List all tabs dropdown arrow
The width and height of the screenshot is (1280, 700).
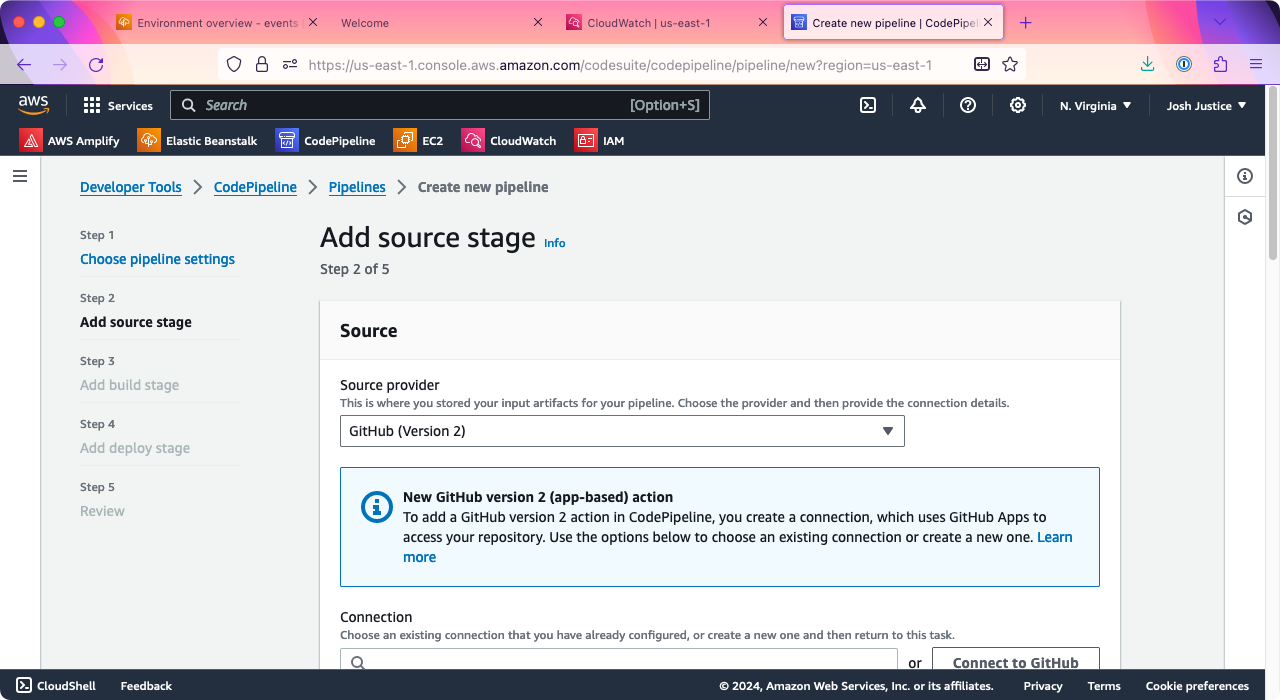tap(1220, 22)
